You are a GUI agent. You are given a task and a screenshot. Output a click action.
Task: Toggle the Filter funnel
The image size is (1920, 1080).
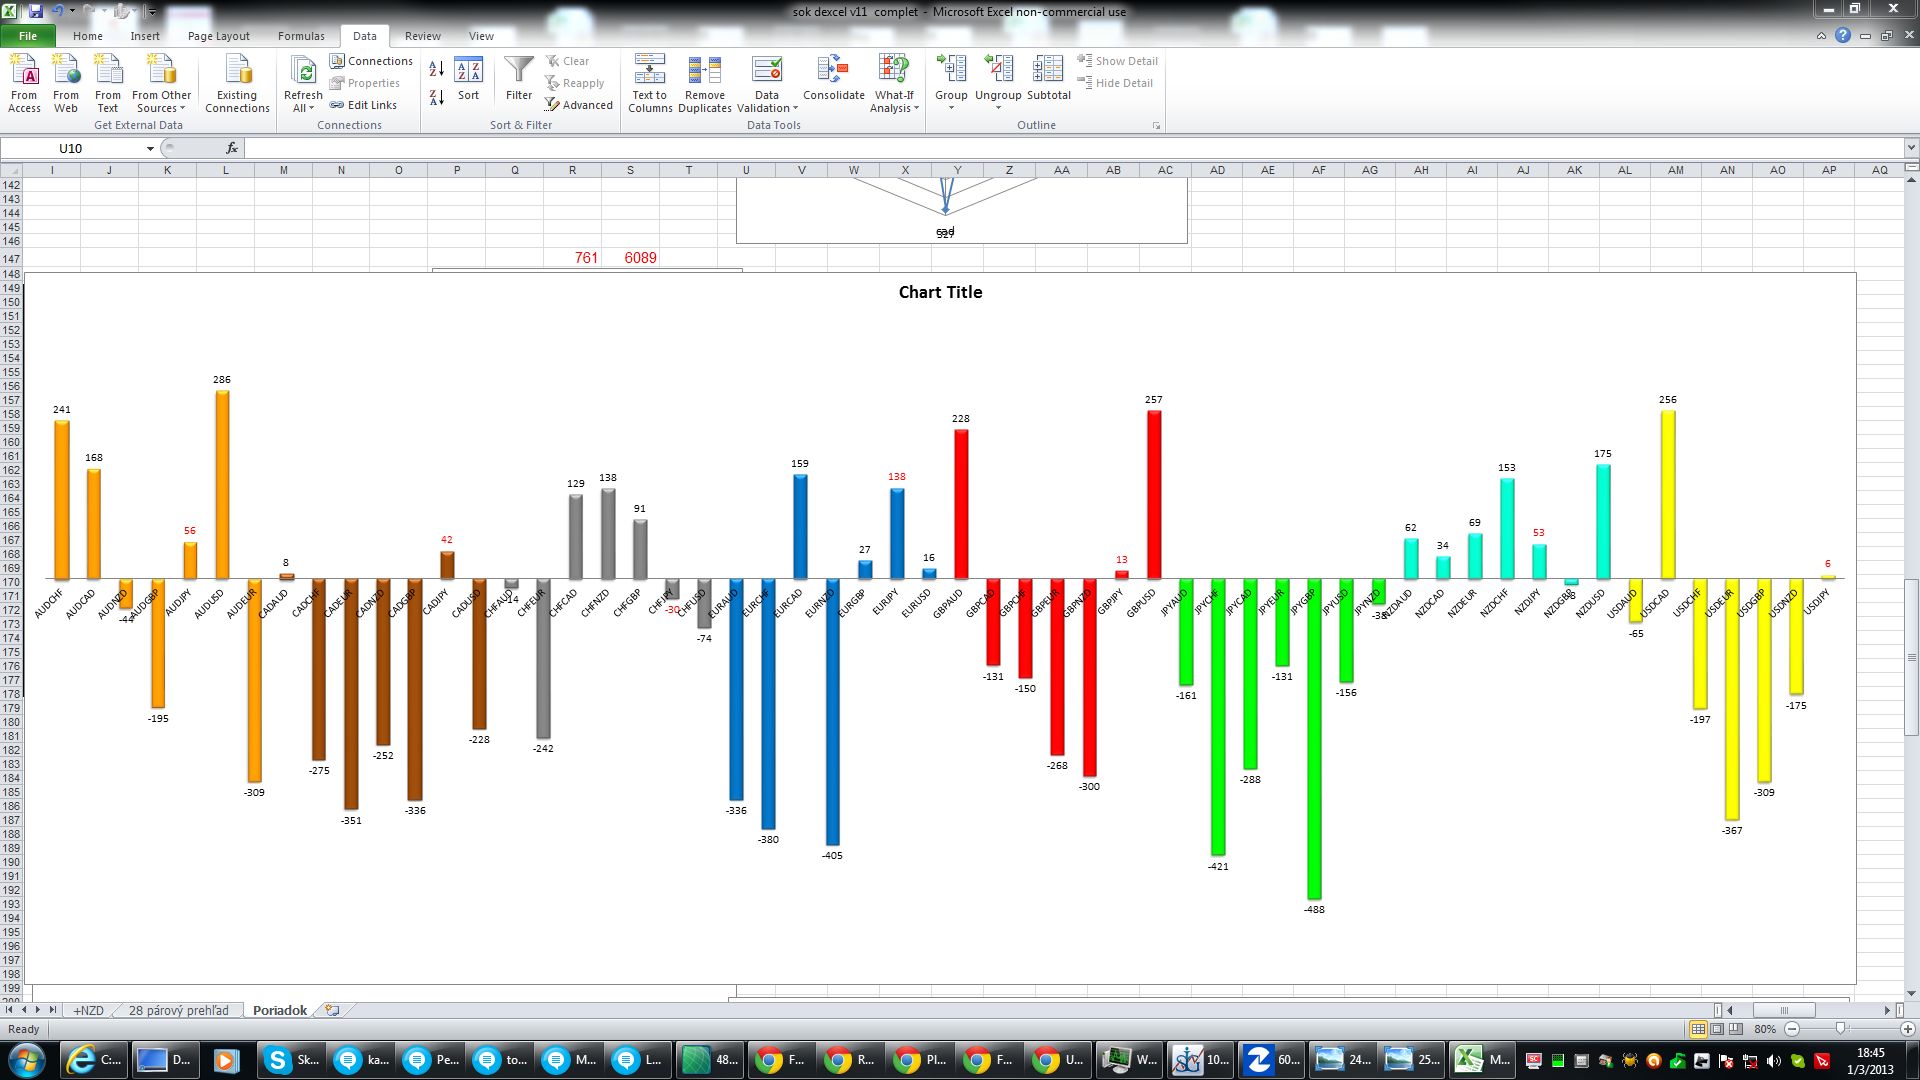(x=519, y=80)
